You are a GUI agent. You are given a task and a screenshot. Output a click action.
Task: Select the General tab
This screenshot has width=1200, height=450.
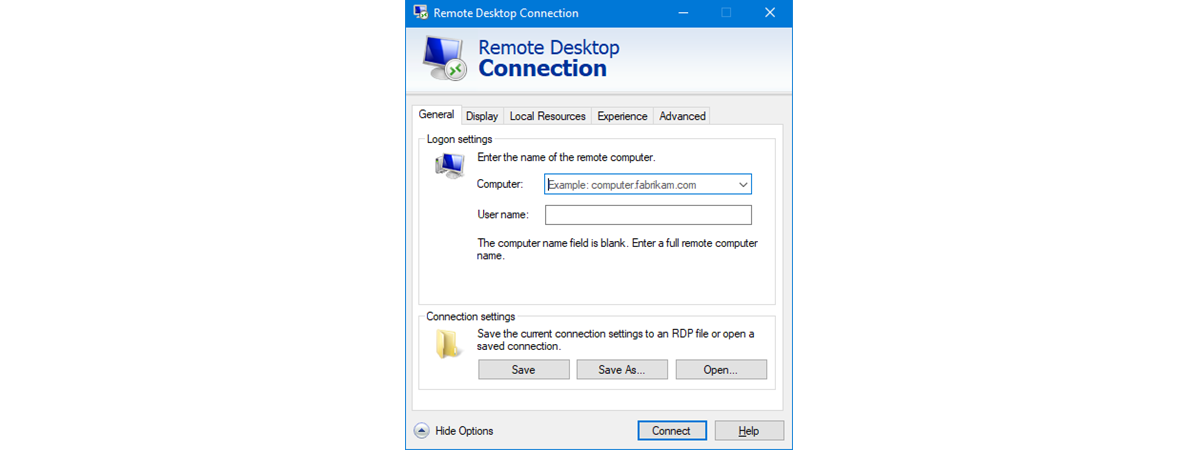[x=436, y=115]
